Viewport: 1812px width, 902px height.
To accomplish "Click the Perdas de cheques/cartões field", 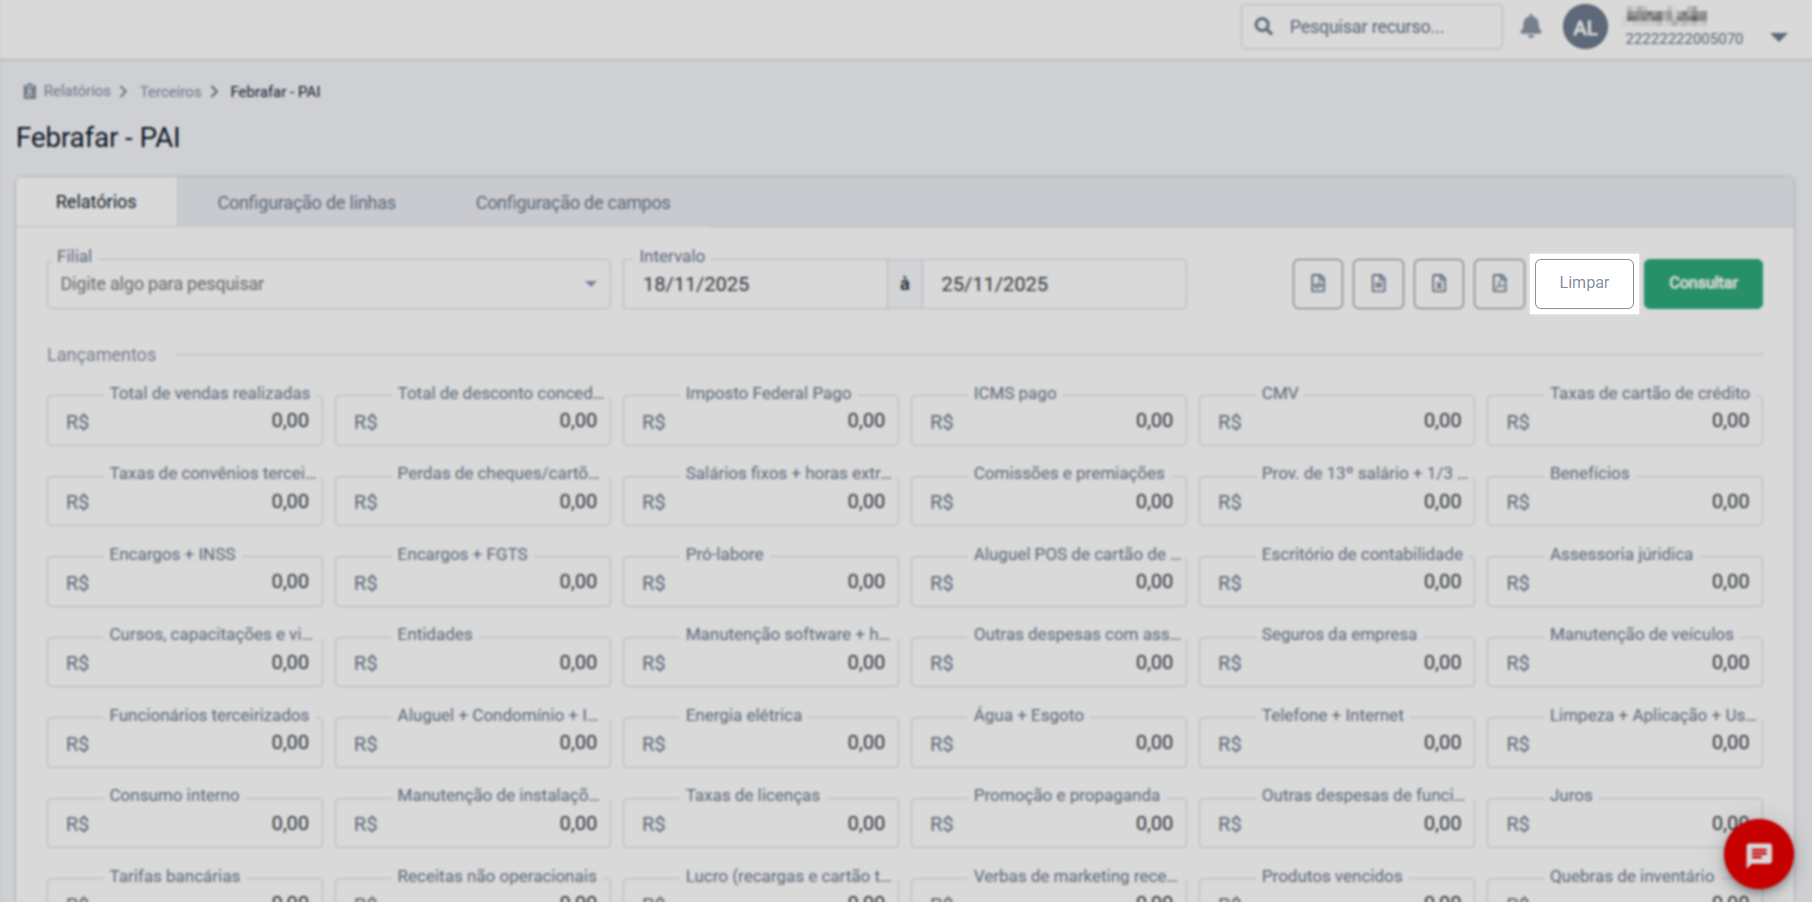I will (x=473, y=501).
